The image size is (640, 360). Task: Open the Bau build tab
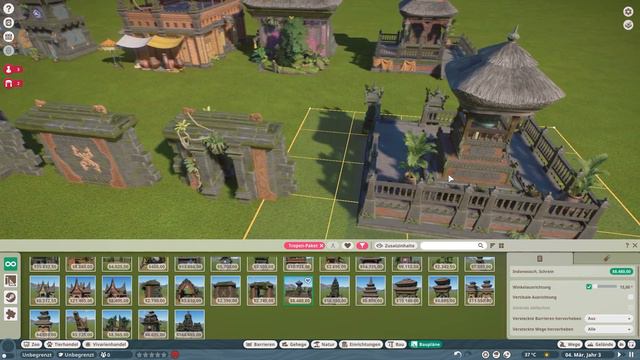(x=396, y=344)
